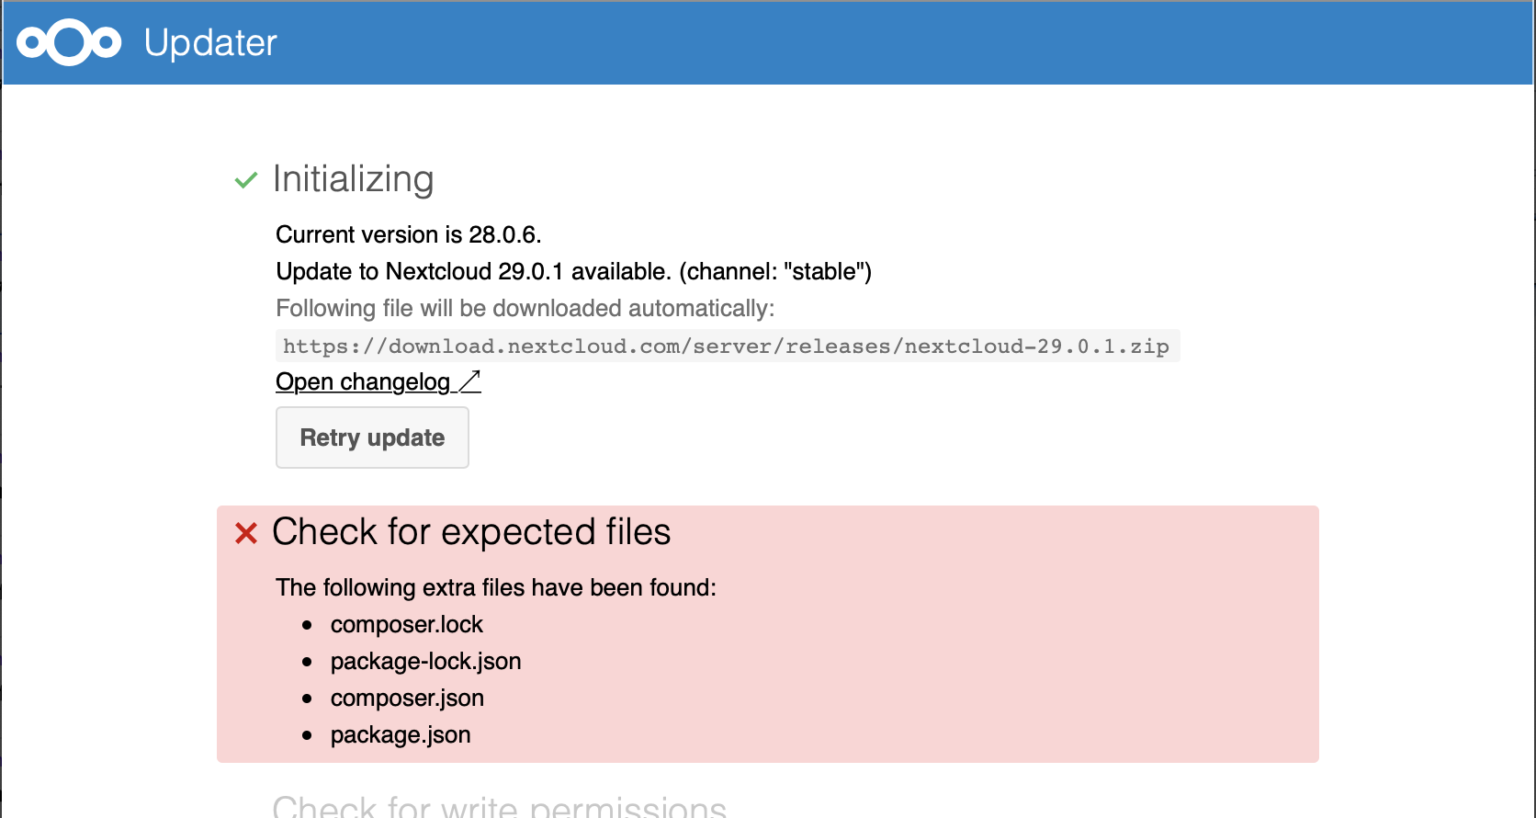
Task: Select the package-lock.json list entry
Action: [x=425, y=661]
